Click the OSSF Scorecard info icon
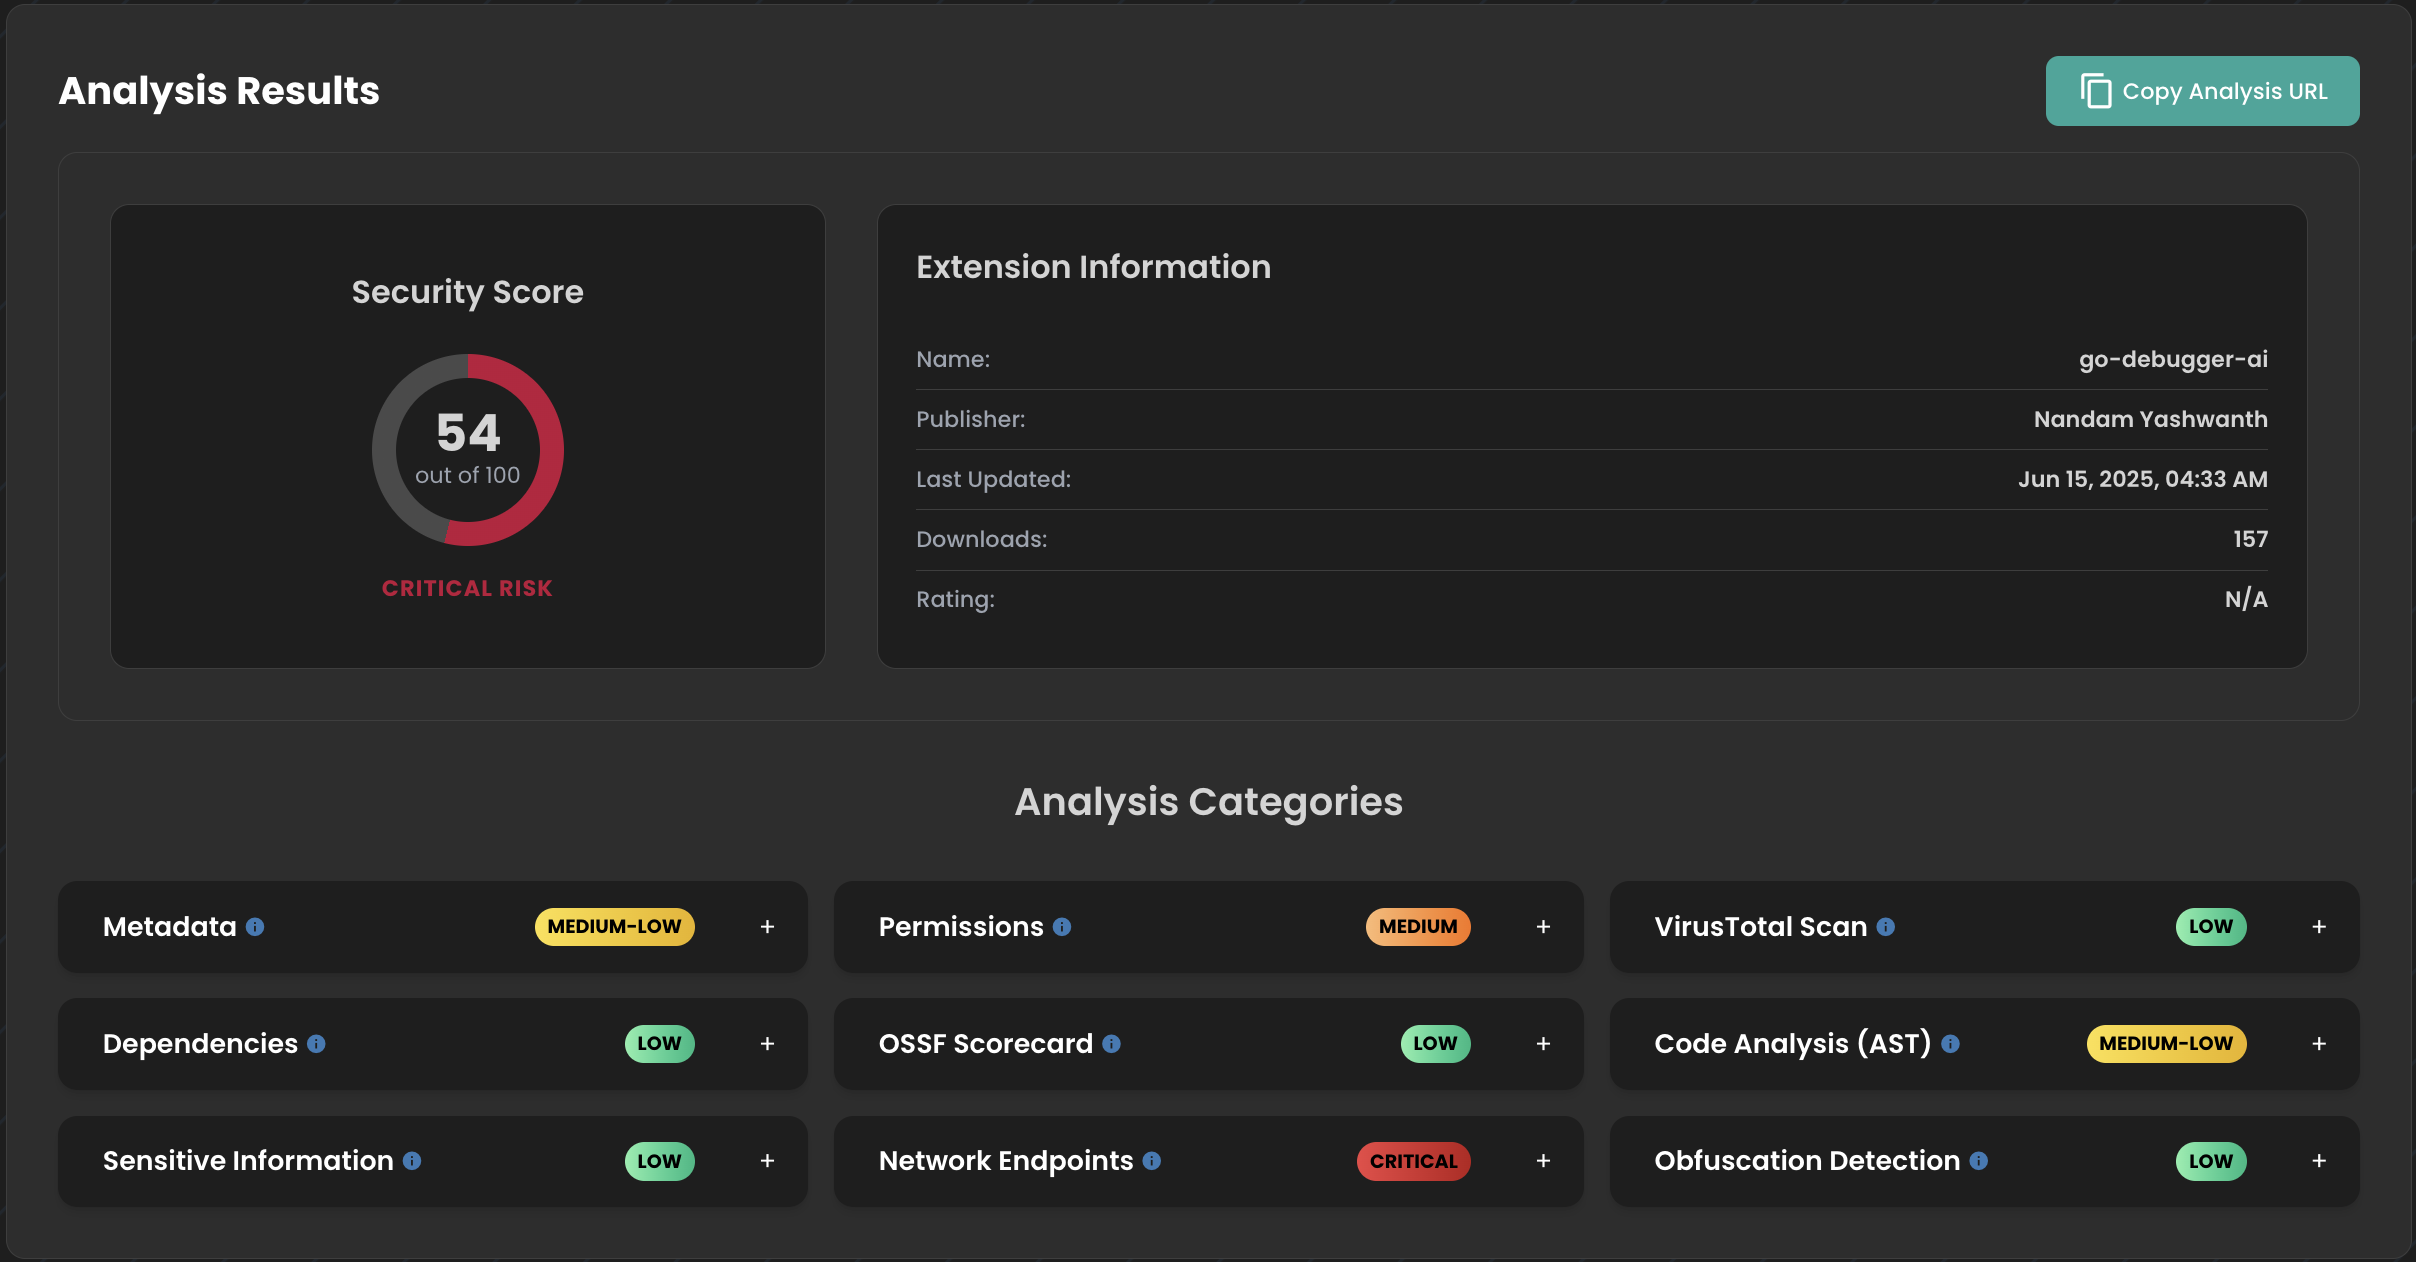 click(1111, 1044)
